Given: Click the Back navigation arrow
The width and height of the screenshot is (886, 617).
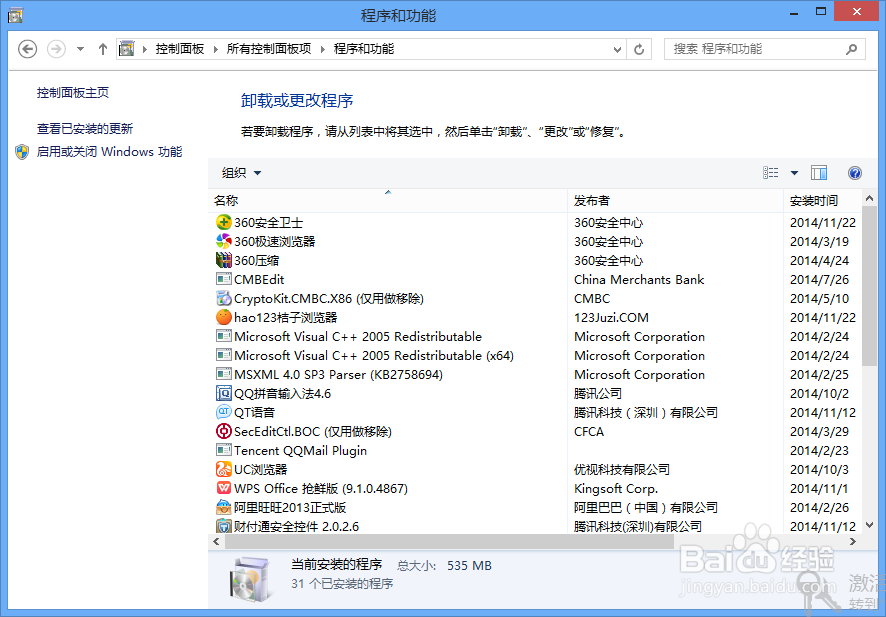Looking at the screenshot, I should pos(27,49).
